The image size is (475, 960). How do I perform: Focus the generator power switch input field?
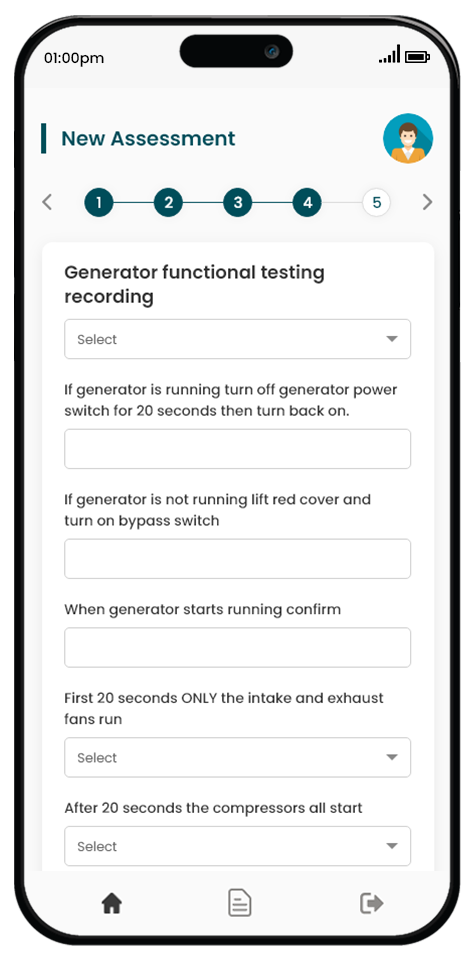point(238,449)
